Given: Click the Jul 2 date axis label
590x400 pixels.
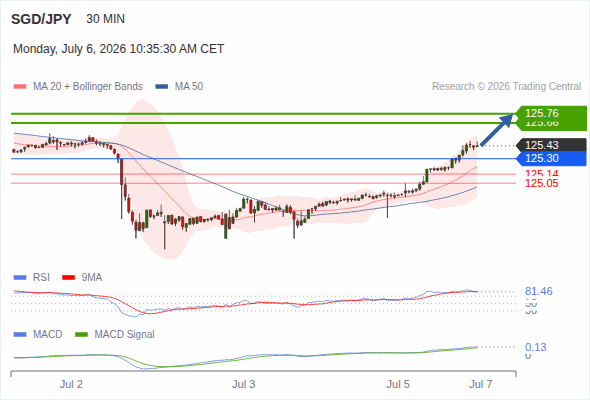Looking at the screenshot, I should pyautogui.click(x=71, y=384).
